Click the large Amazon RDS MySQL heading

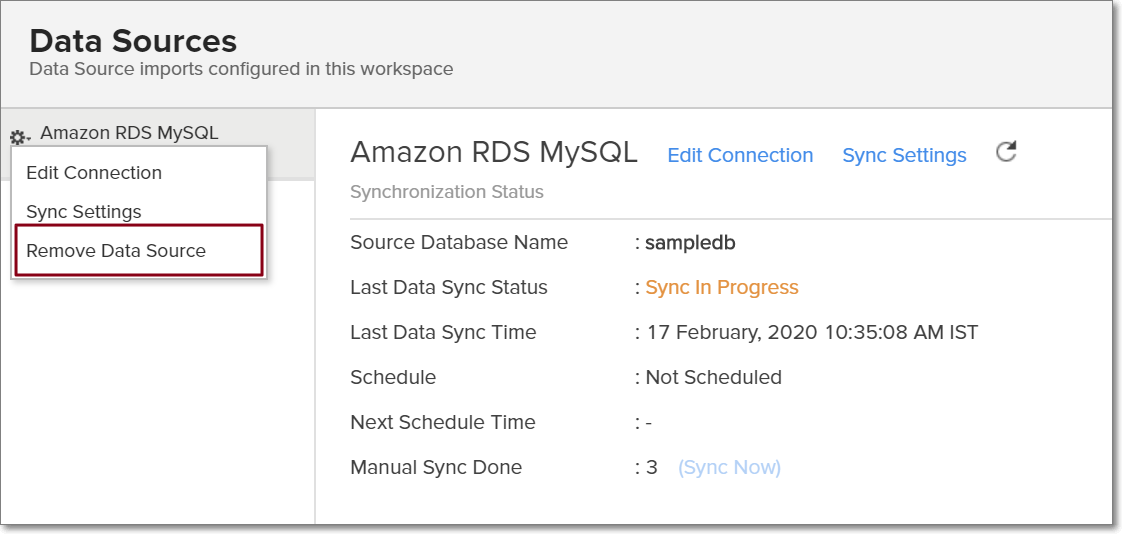[x=494, y=152]
